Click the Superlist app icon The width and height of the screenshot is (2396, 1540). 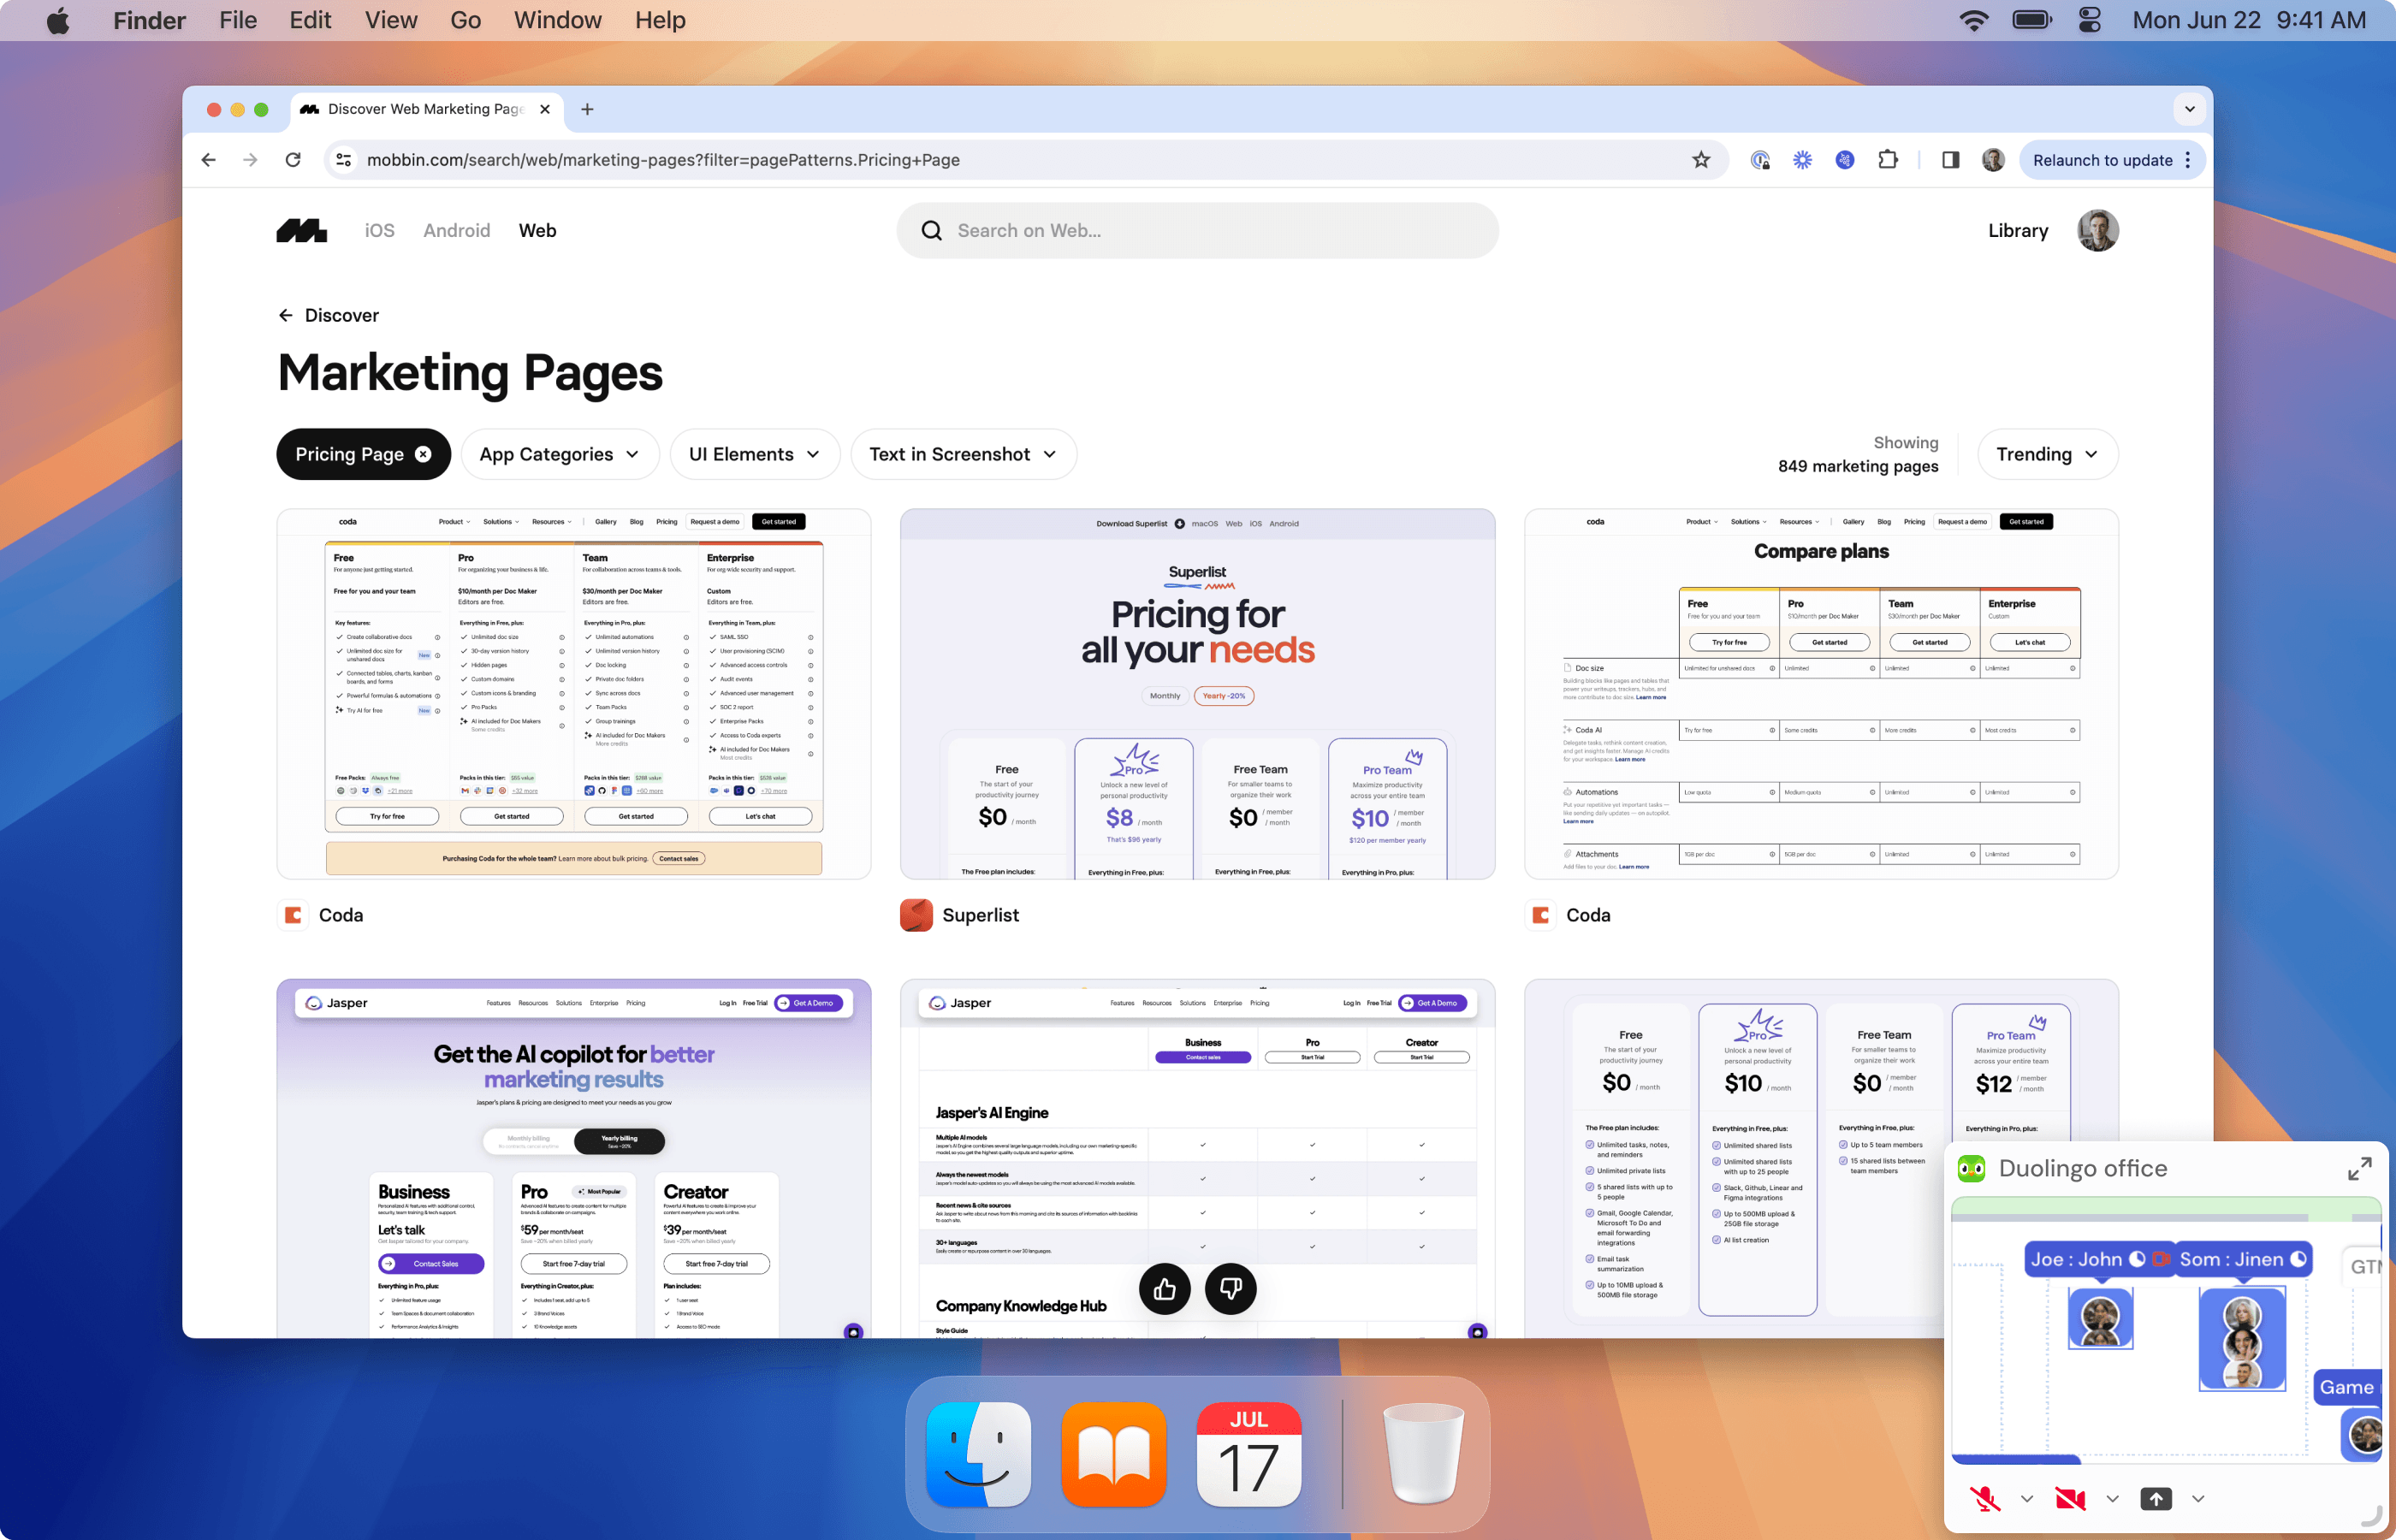[x=916, y=915]
